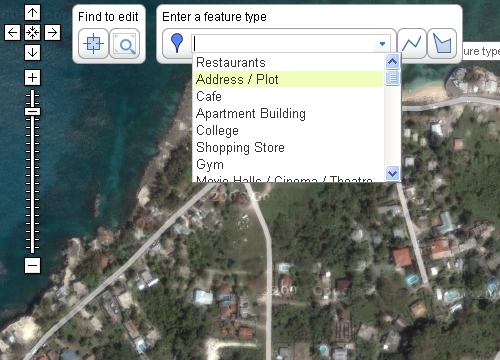Pan the map down with the arrow

point(32,53)
